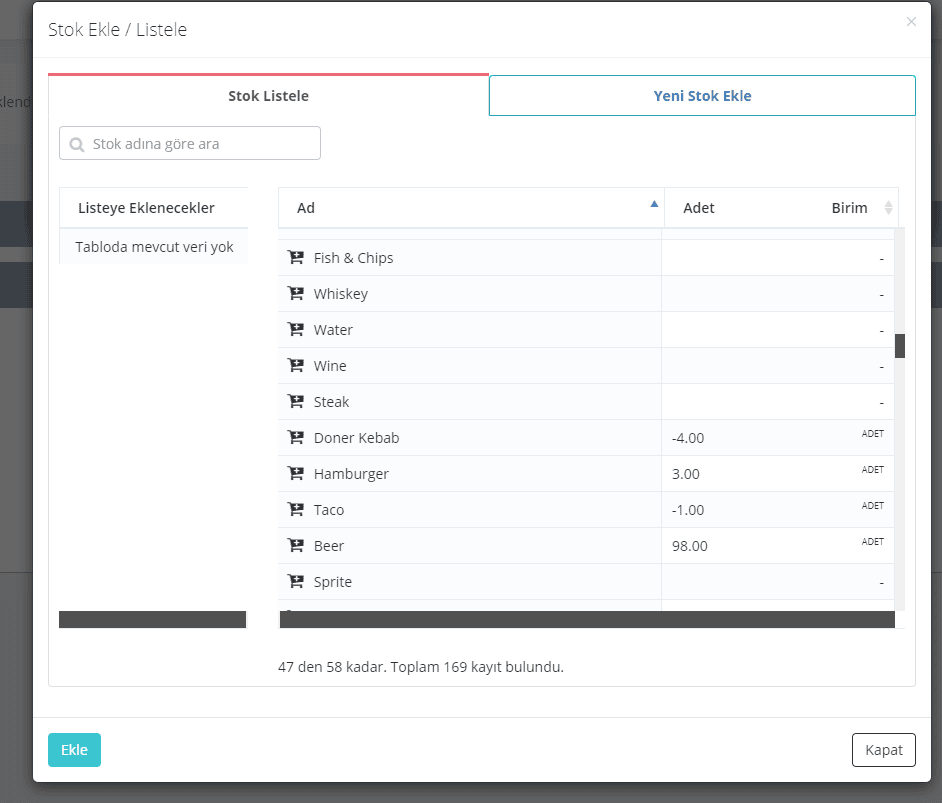
Task: Focus the Stok adına göre ara field
Action: click(x=190, y=144)
